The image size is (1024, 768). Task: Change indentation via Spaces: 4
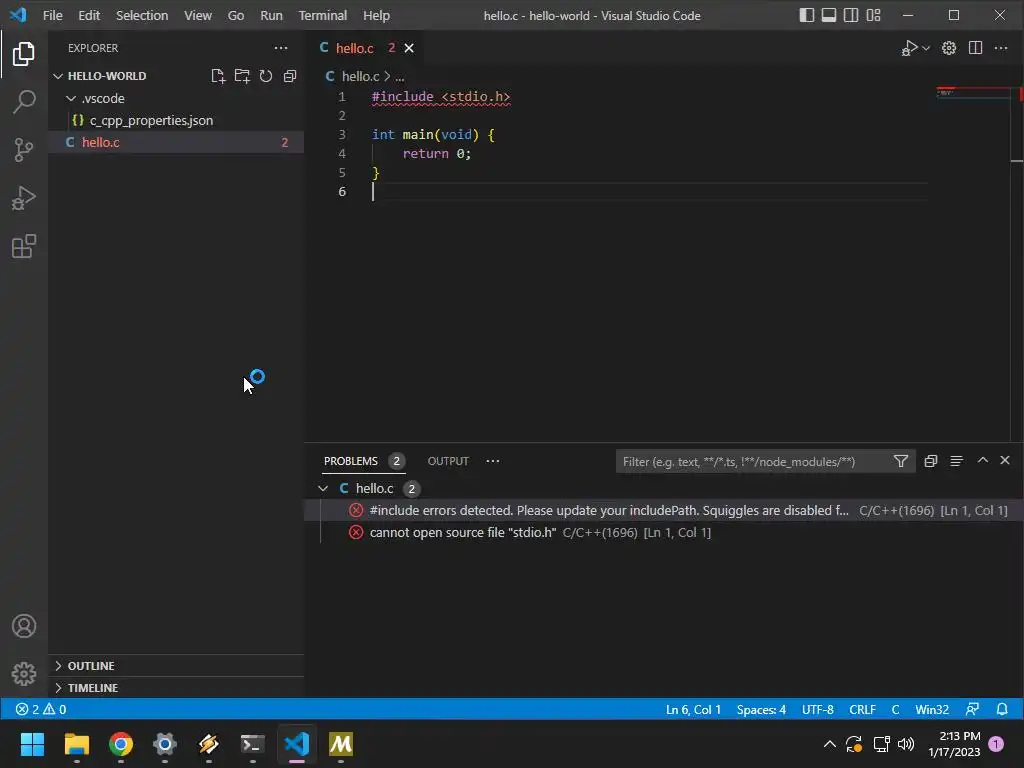tap(761, 709)
